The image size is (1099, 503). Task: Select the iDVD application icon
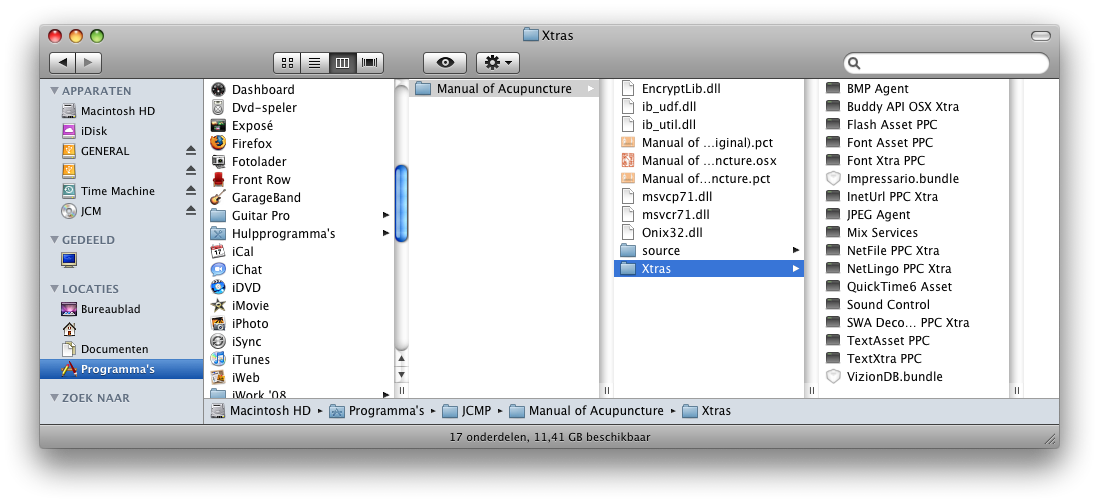point(219,287)
